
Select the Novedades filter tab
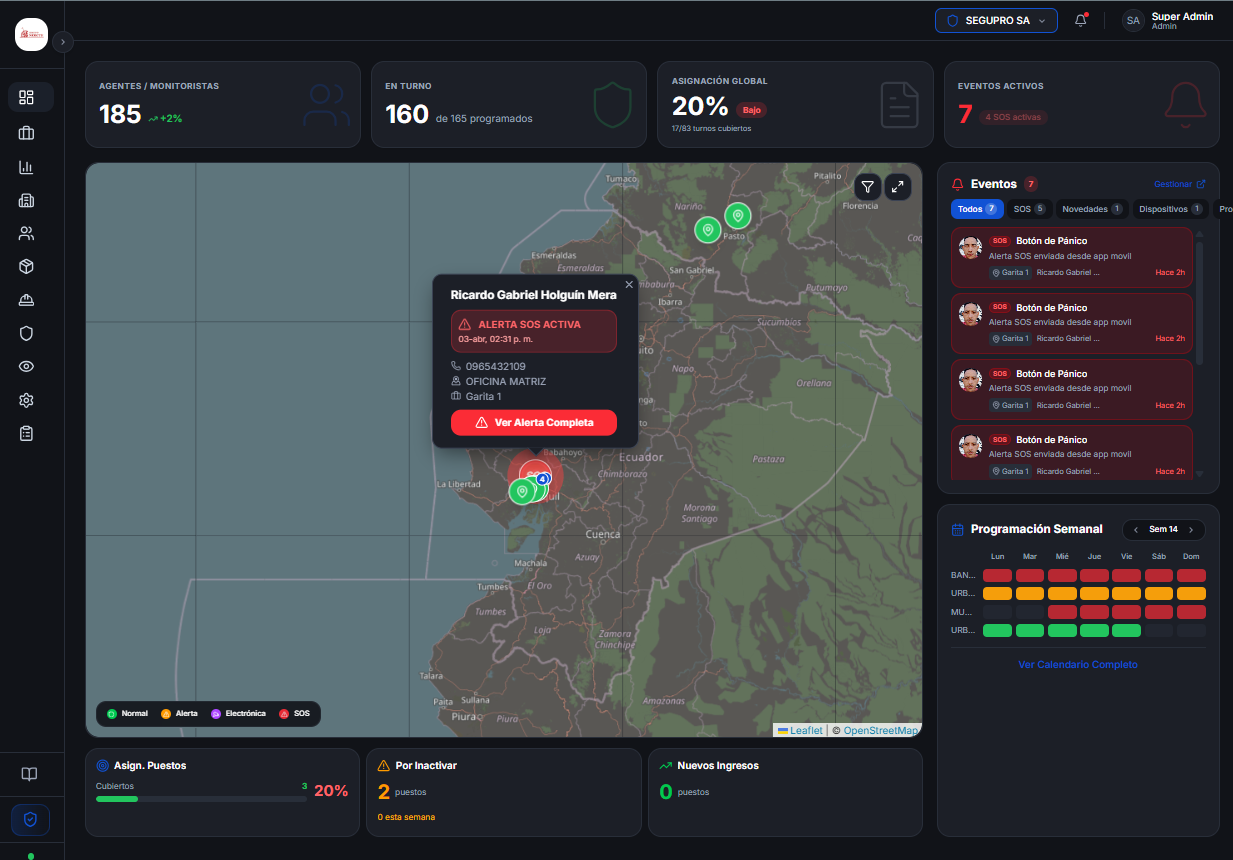pyautogui.click(x=1090, y=209)
